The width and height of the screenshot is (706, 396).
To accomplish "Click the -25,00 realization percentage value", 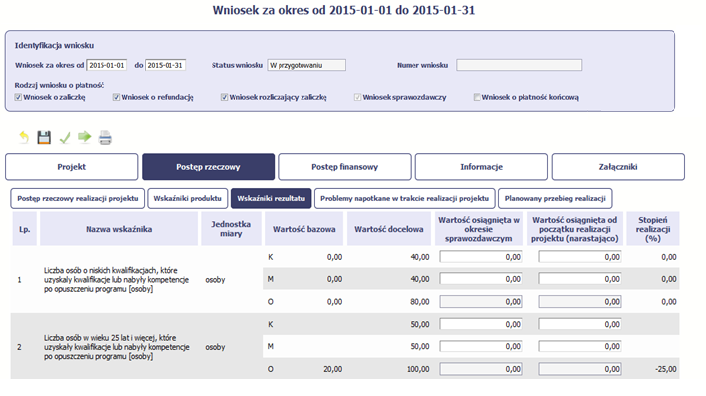I will pos(665,369).
